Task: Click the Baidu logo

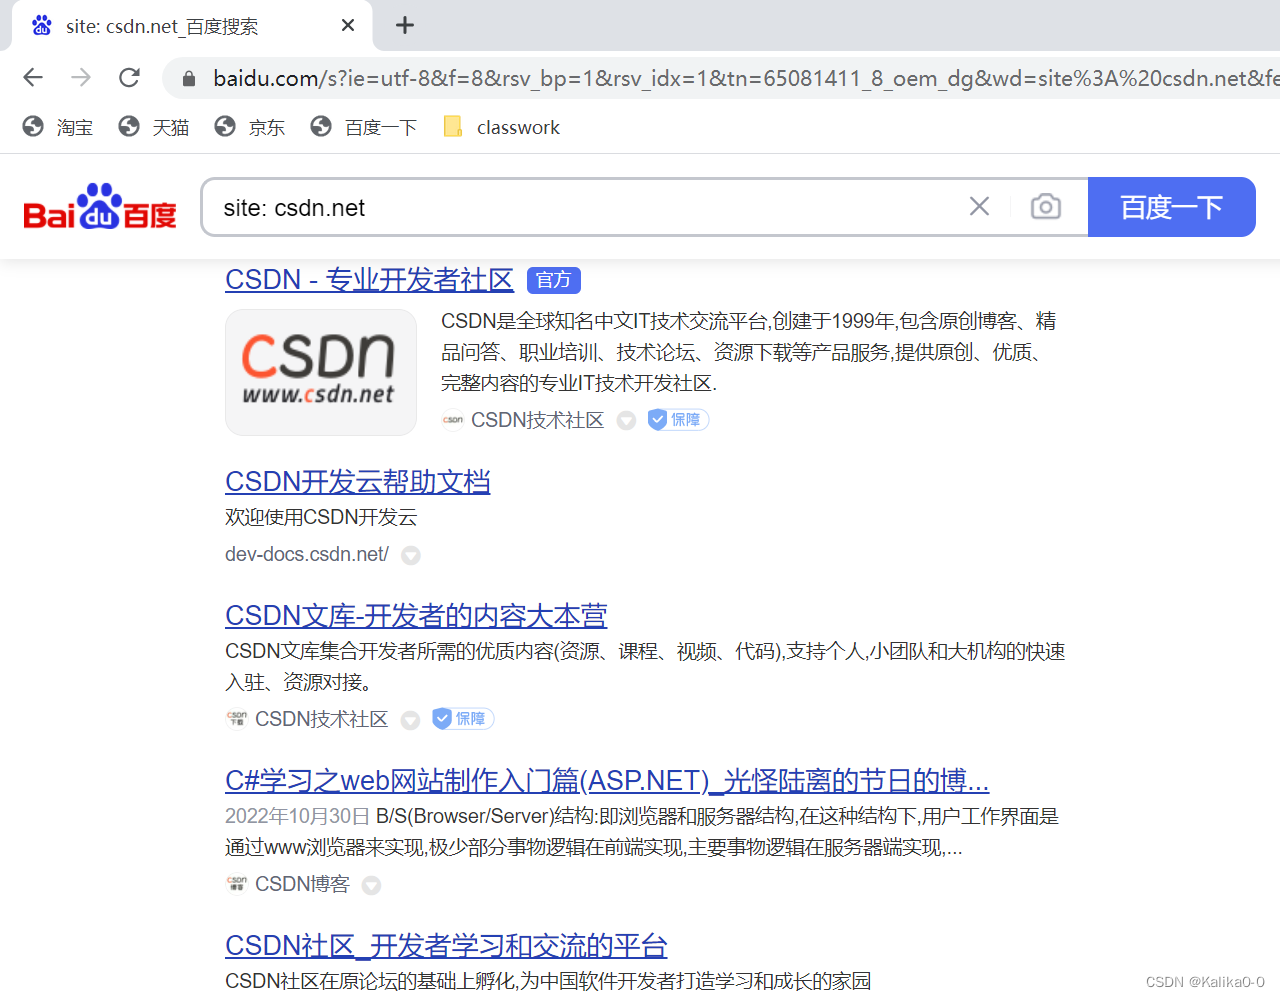Action: point(100,207)
